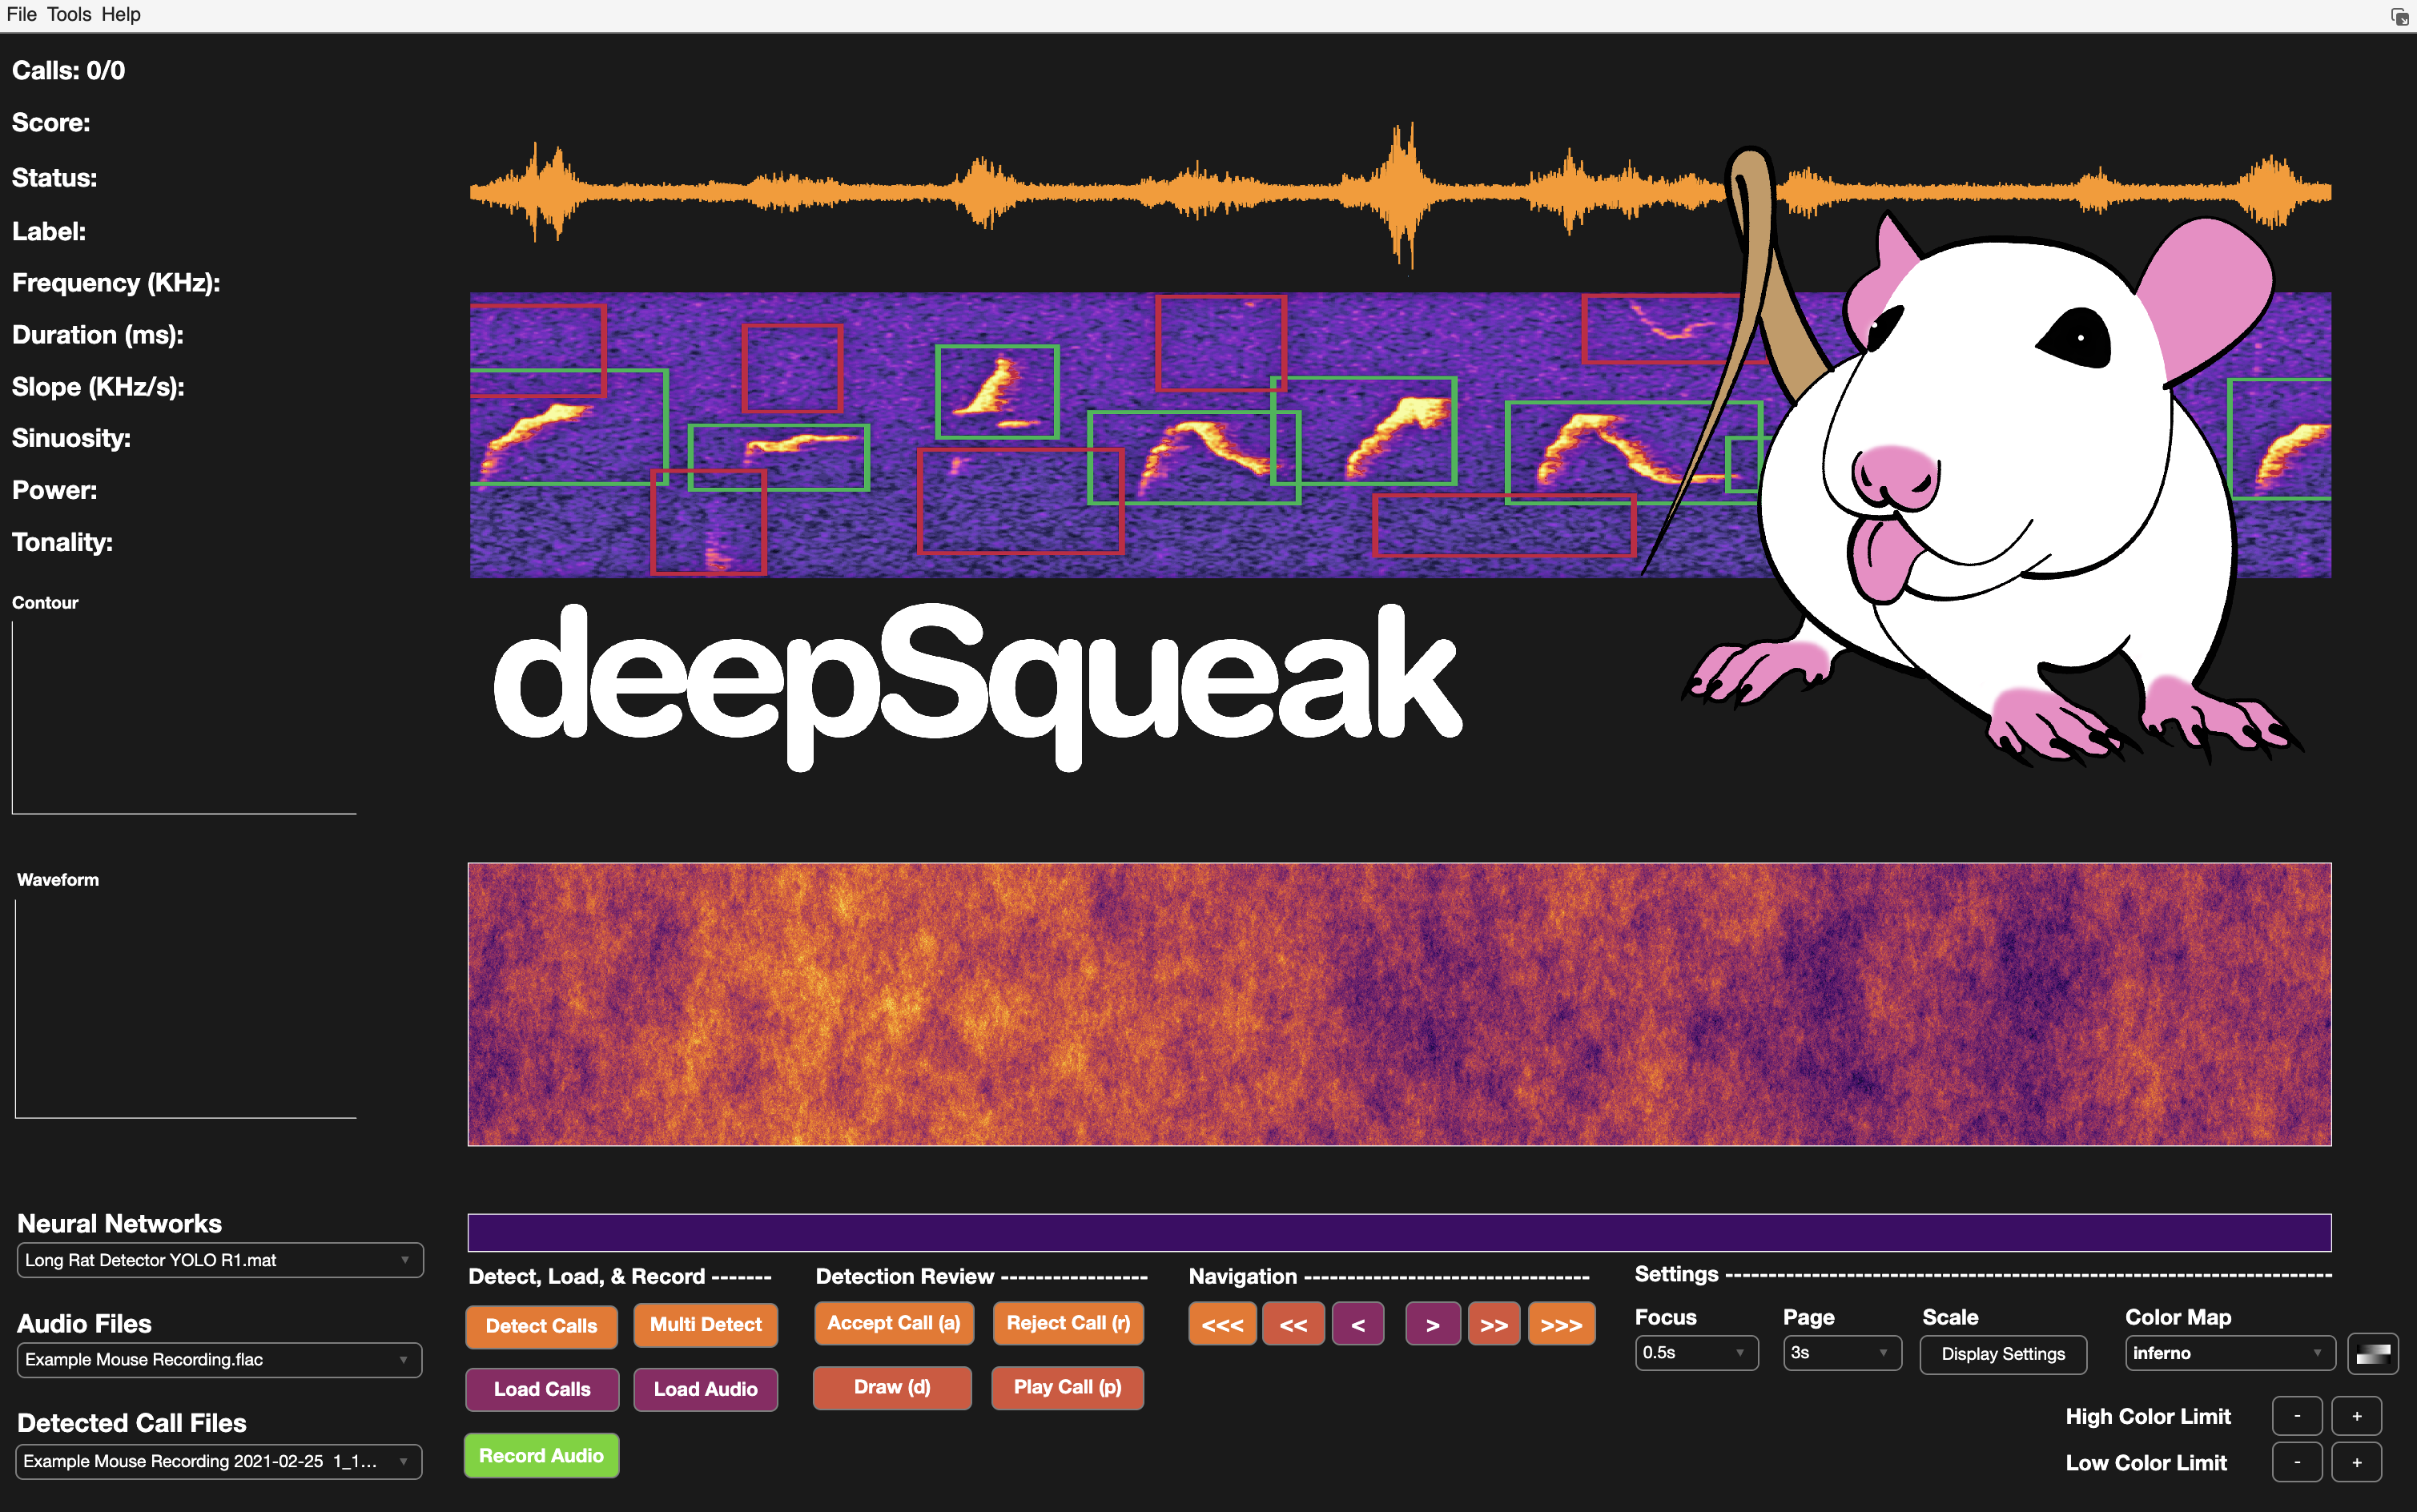The width and height of the screenshot is (2417, 1512).
Task: Expand the Neural Networks dropdown
Action: [x=220, y=1260]
